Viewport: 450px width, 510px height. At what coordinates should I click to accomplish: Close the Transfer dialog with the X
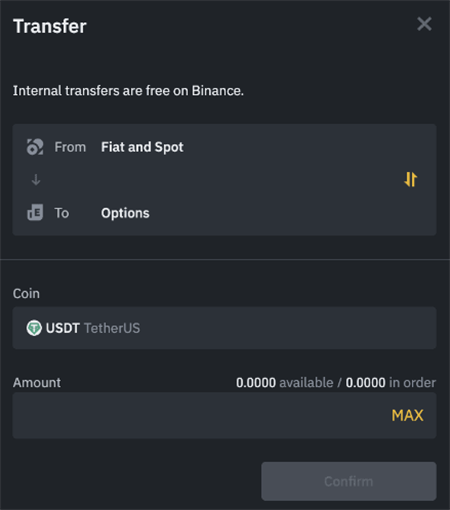(x=424, y=24)
